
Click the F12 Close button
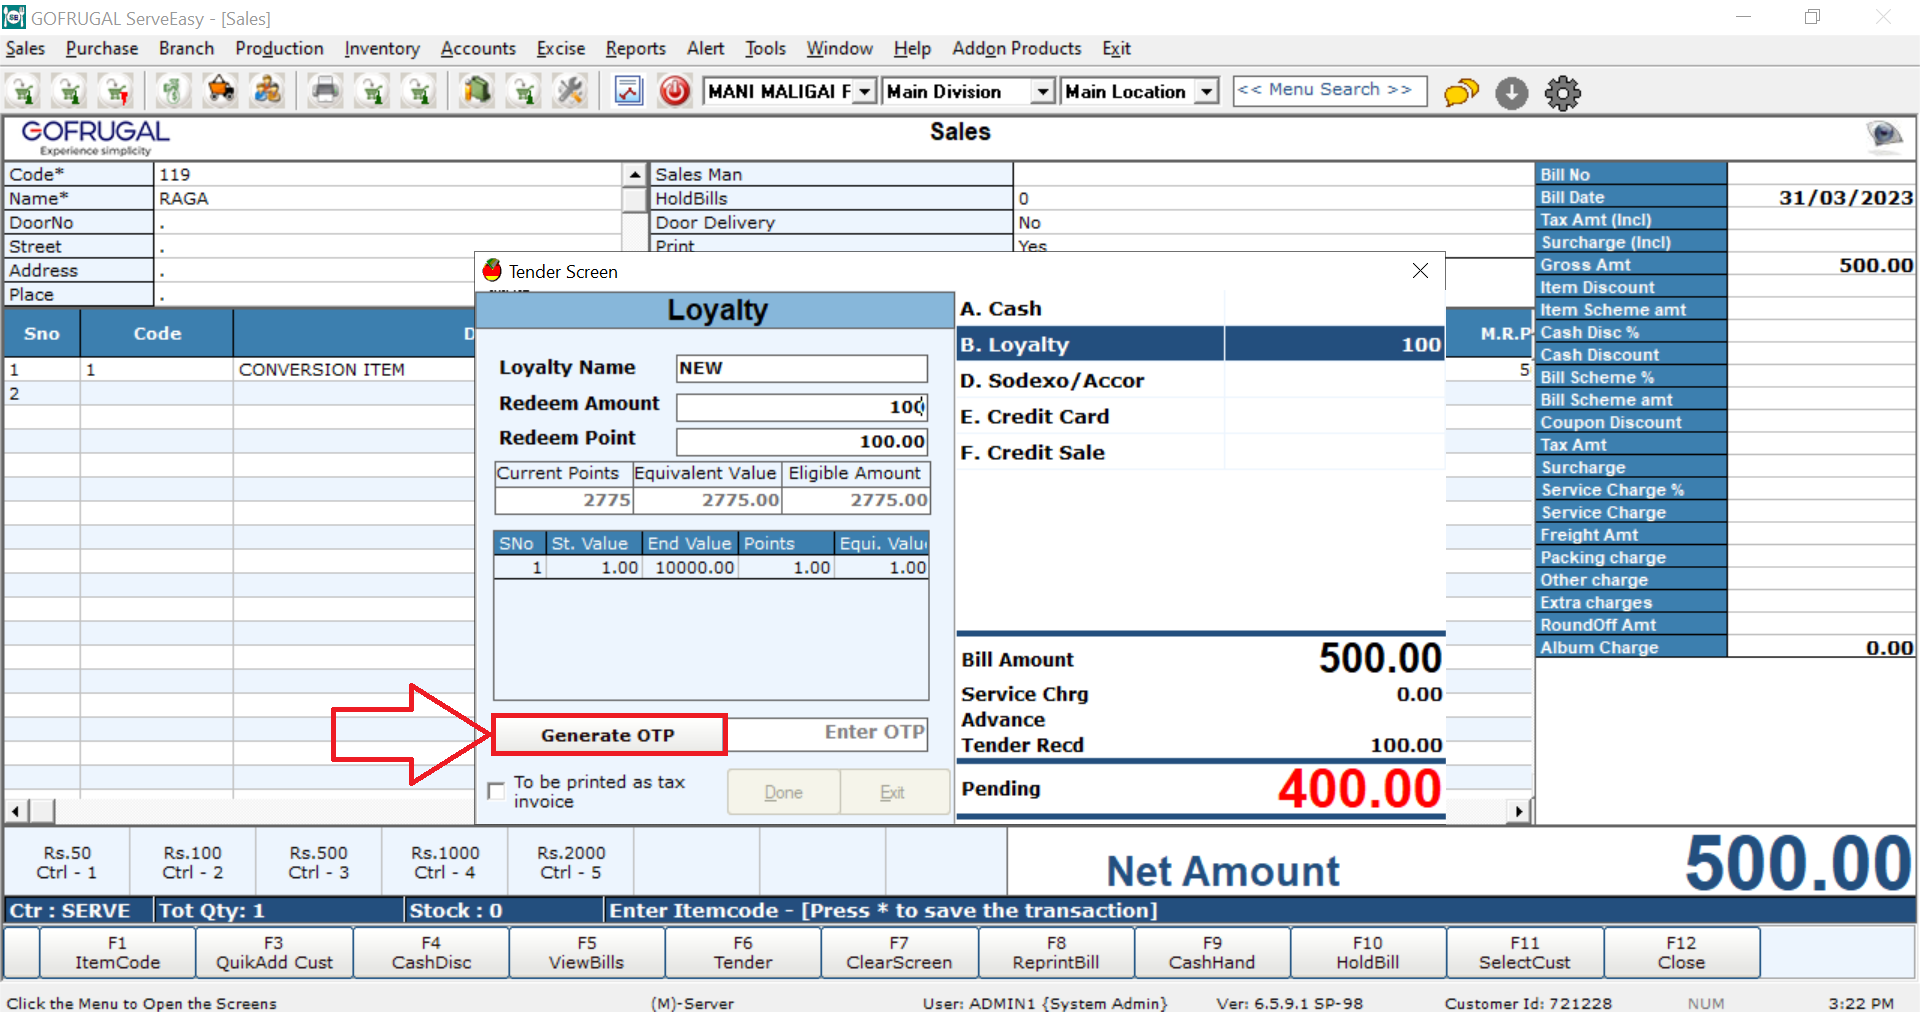(x=1681, y=952)
